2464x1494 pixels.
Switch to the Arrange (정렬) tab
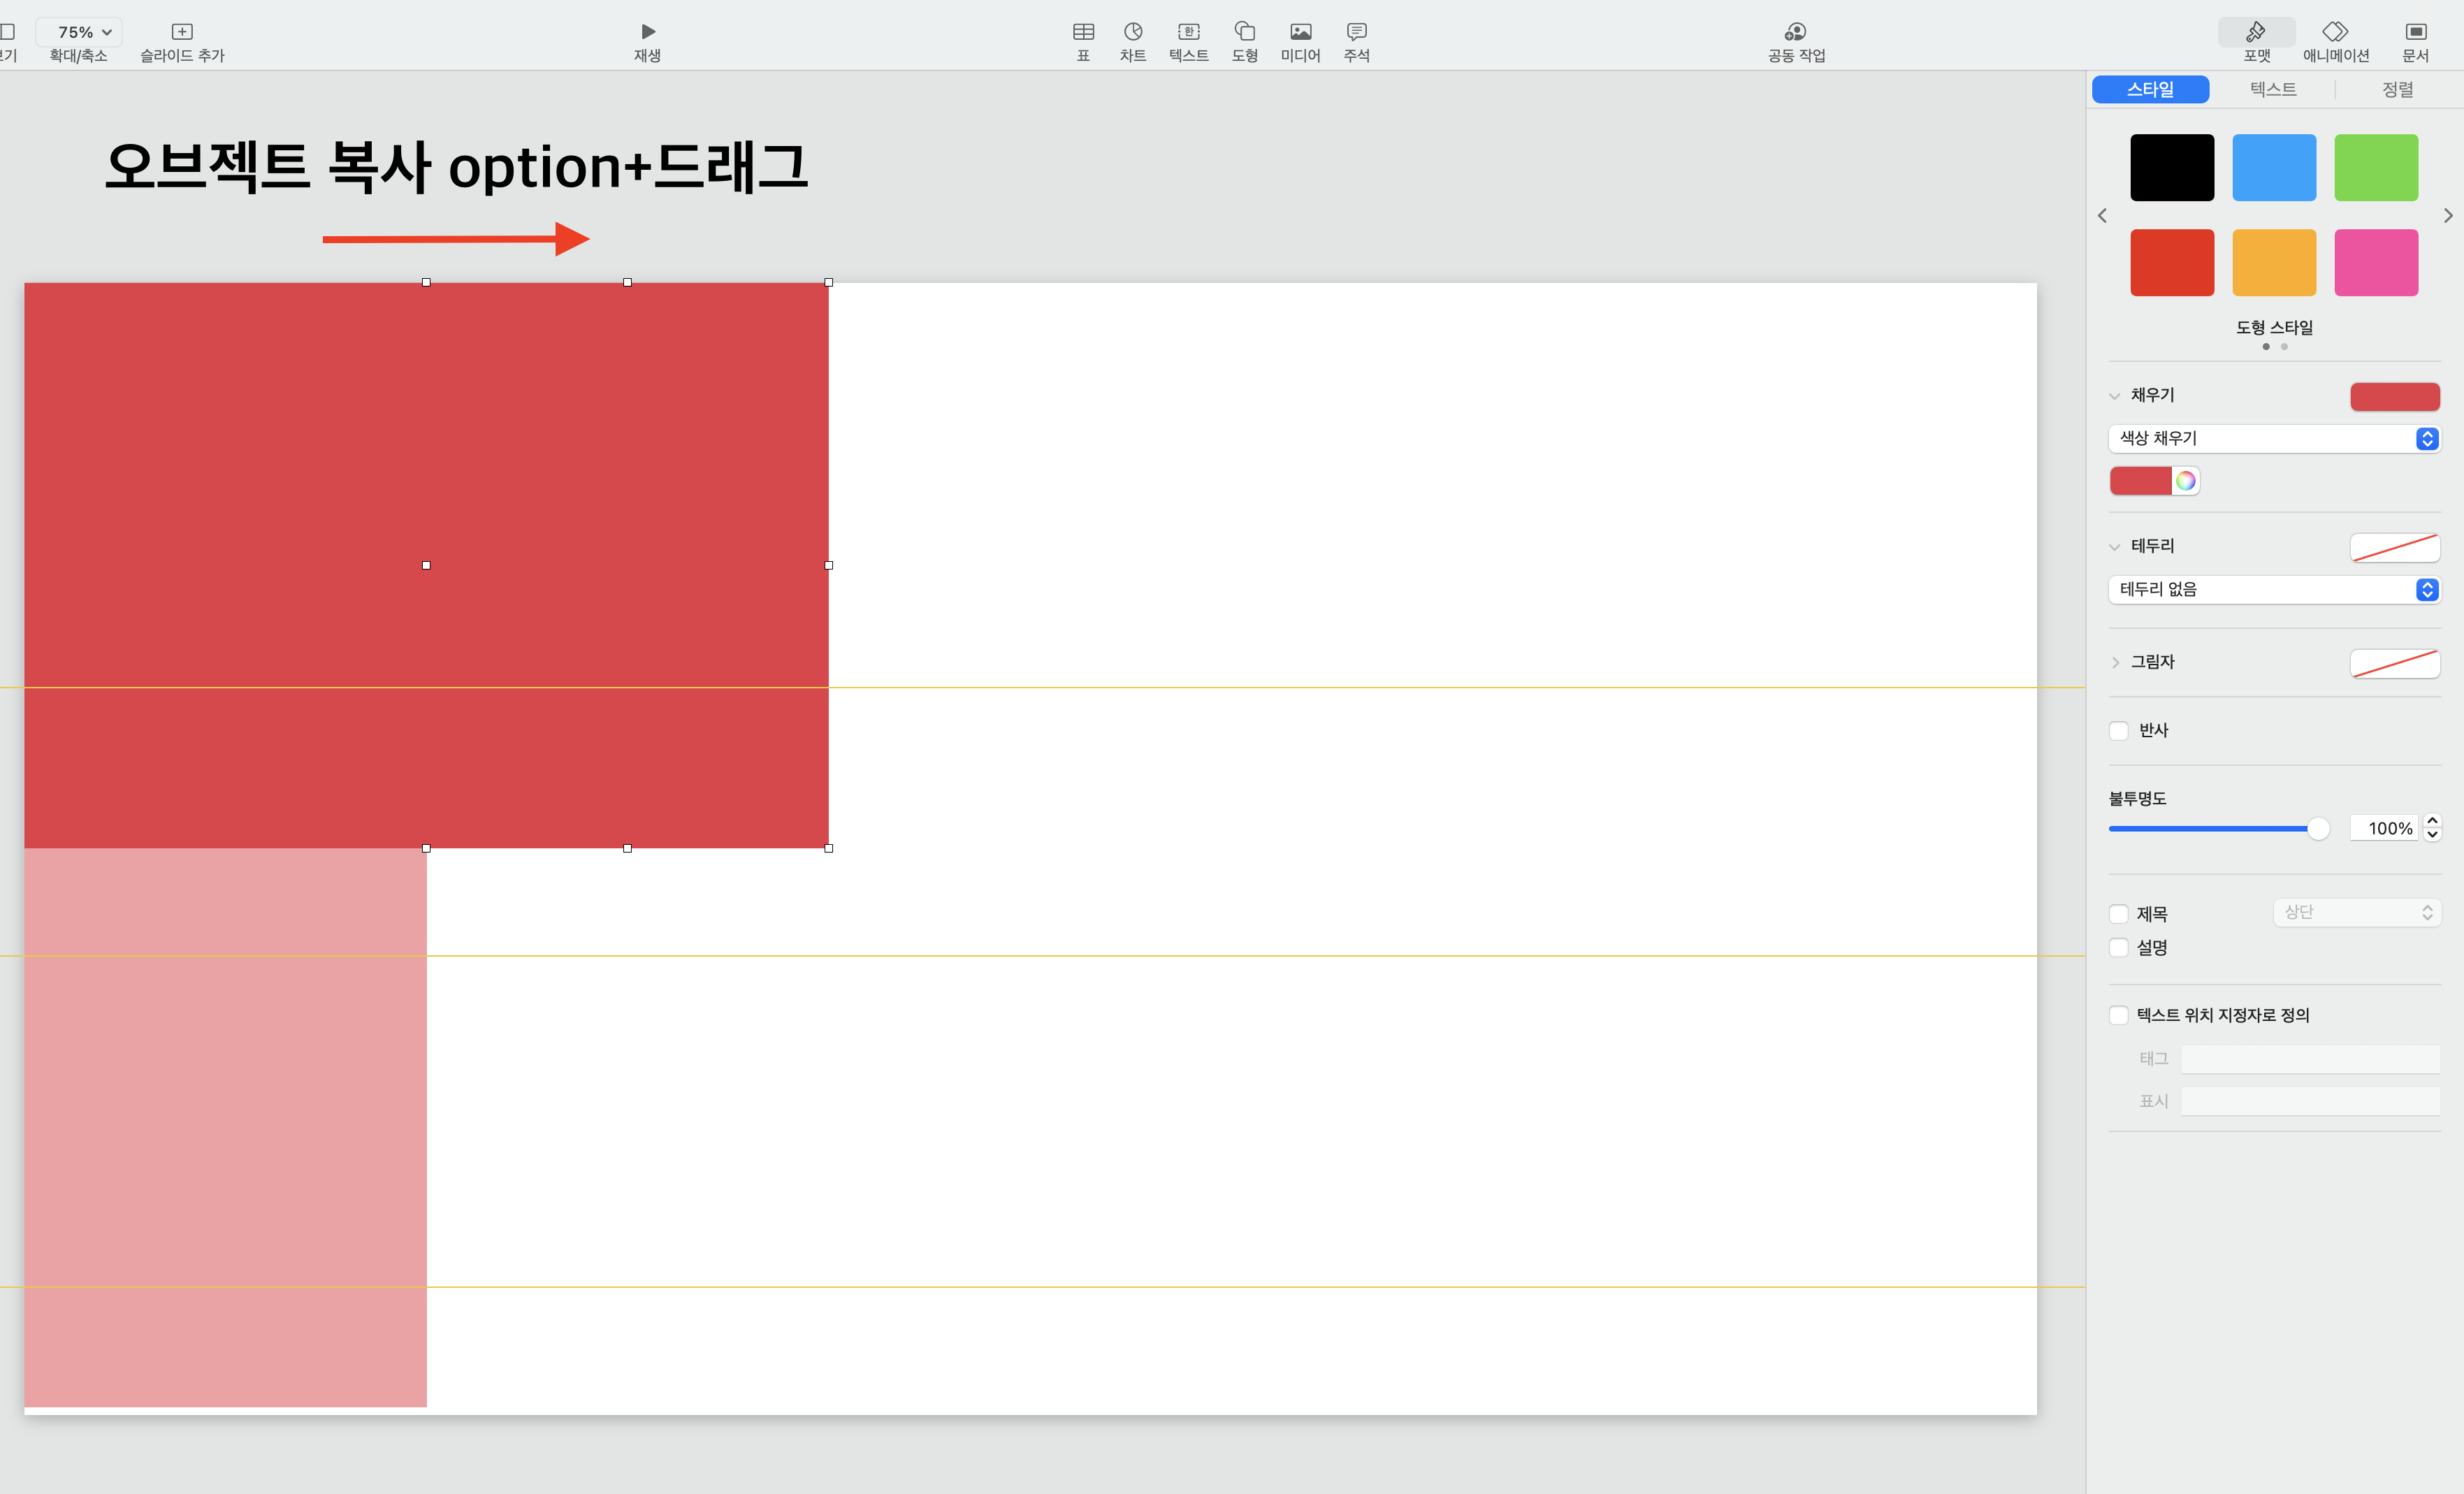coord(2397,89)
